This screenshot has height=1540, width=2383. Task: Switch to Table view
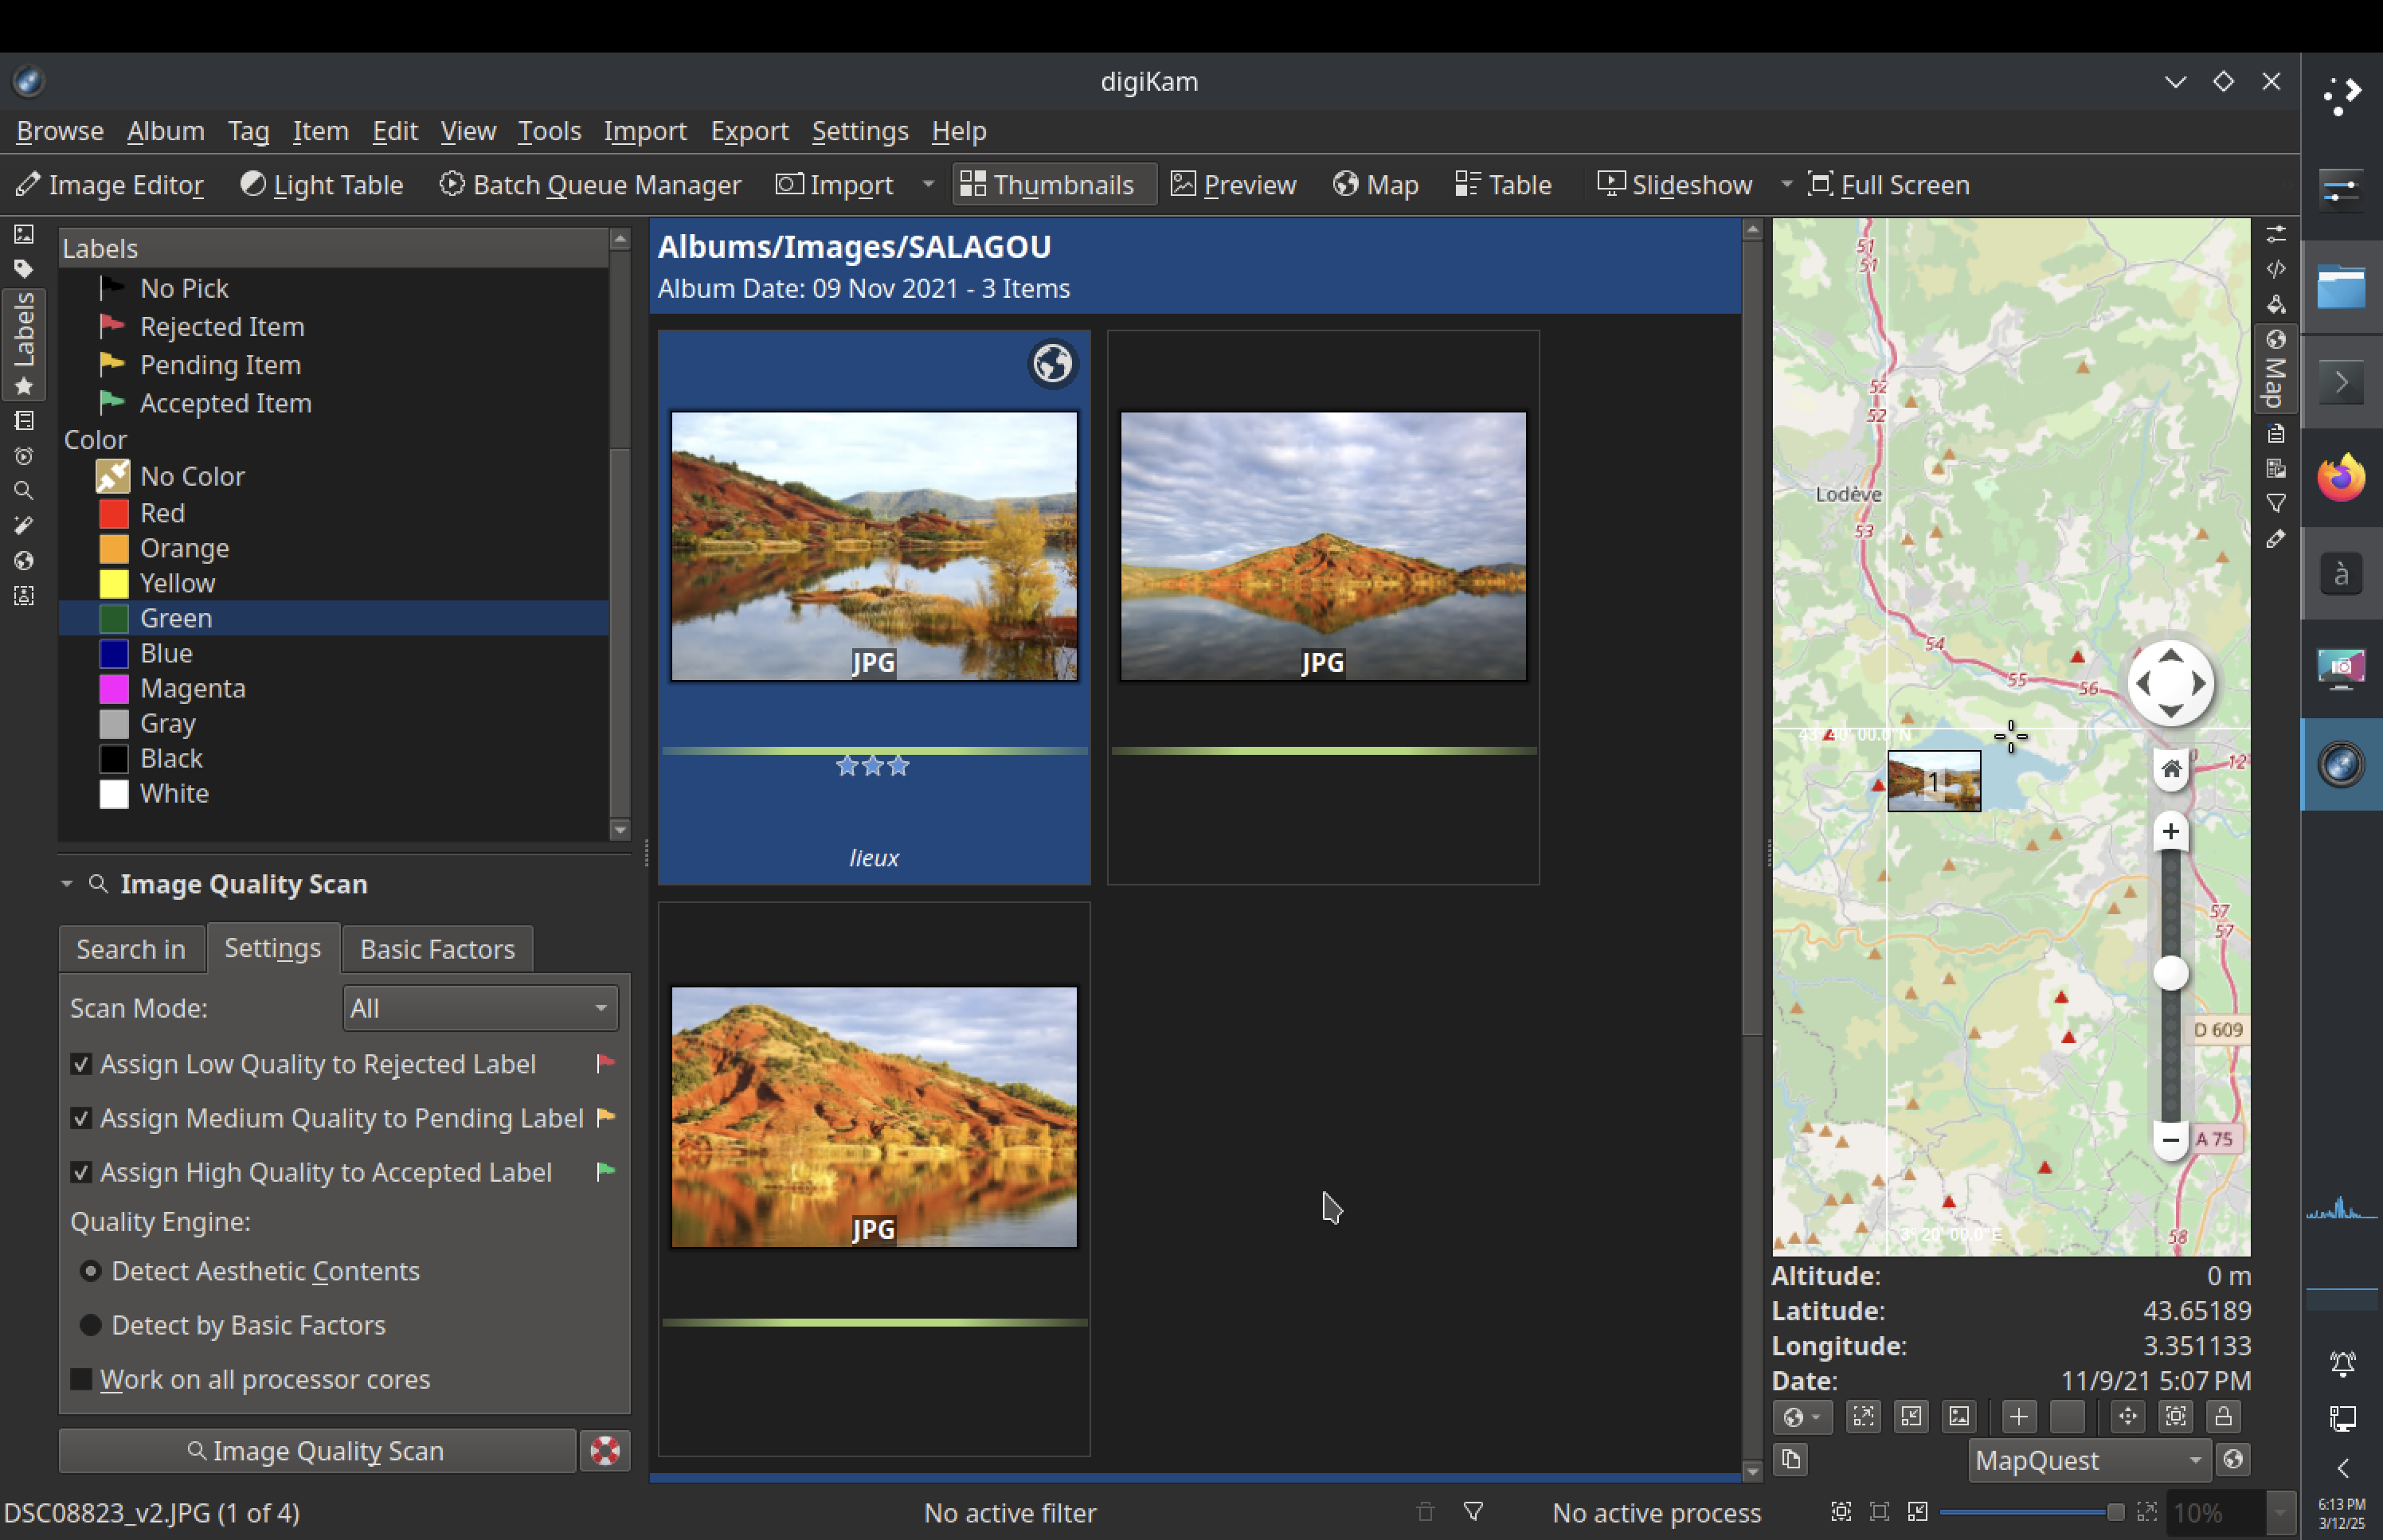[x=1503, y=185]
